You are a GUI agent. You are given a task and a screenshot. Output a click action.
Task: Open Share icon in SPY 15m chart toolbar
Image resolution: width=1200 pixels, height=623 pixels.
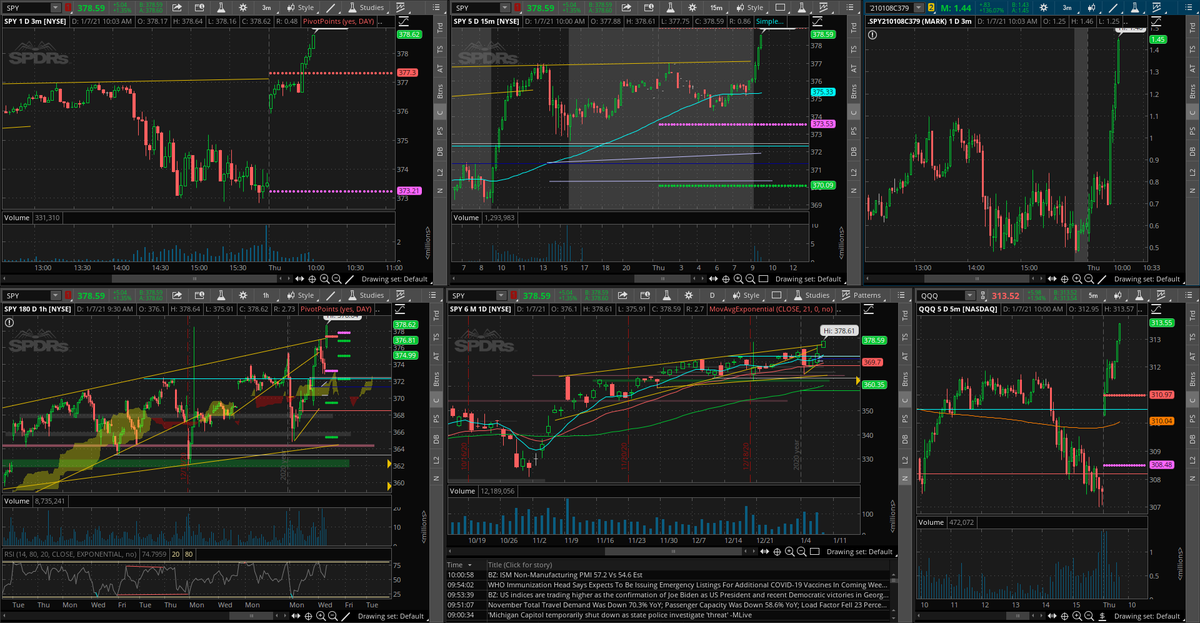point(627,7)
